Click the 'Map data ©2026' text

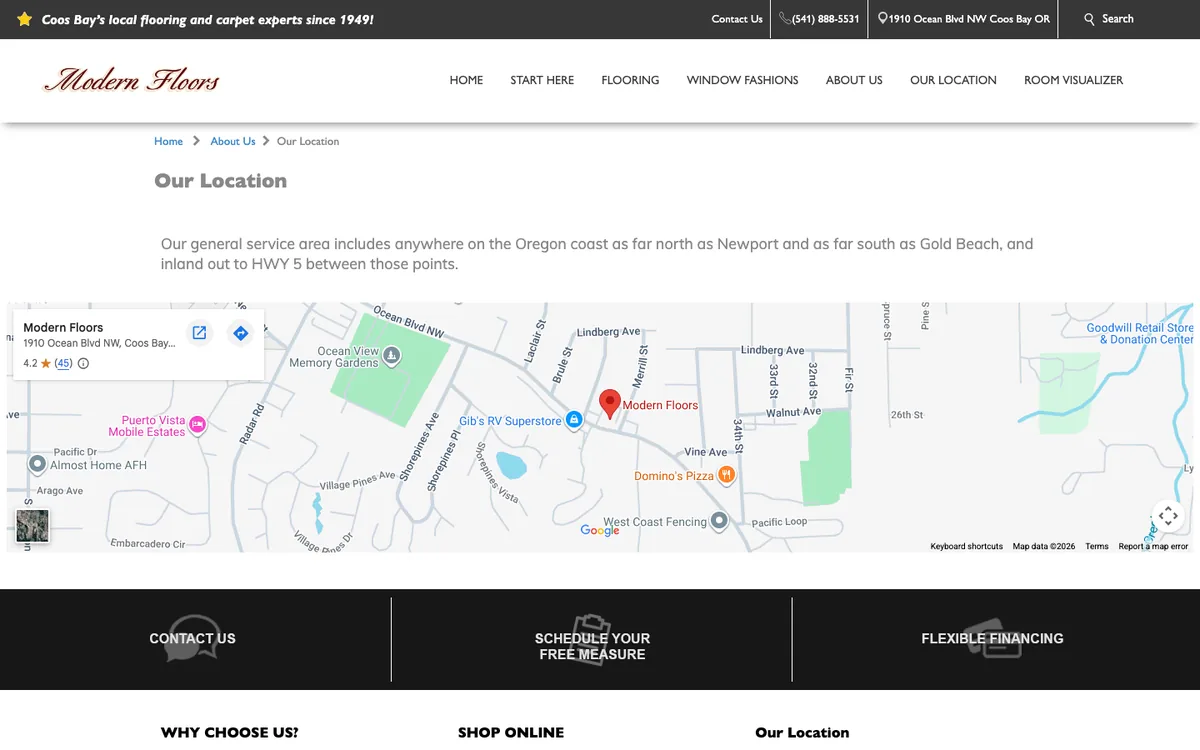click(1044, 546)
